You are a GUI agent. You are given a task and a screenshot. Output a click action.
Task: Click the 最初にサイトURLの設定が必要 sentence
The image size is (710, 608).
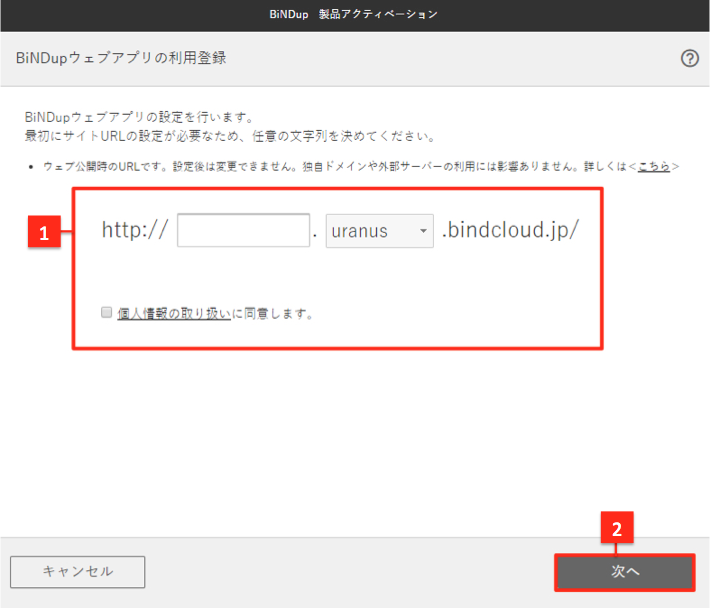(x=230, y=136)
